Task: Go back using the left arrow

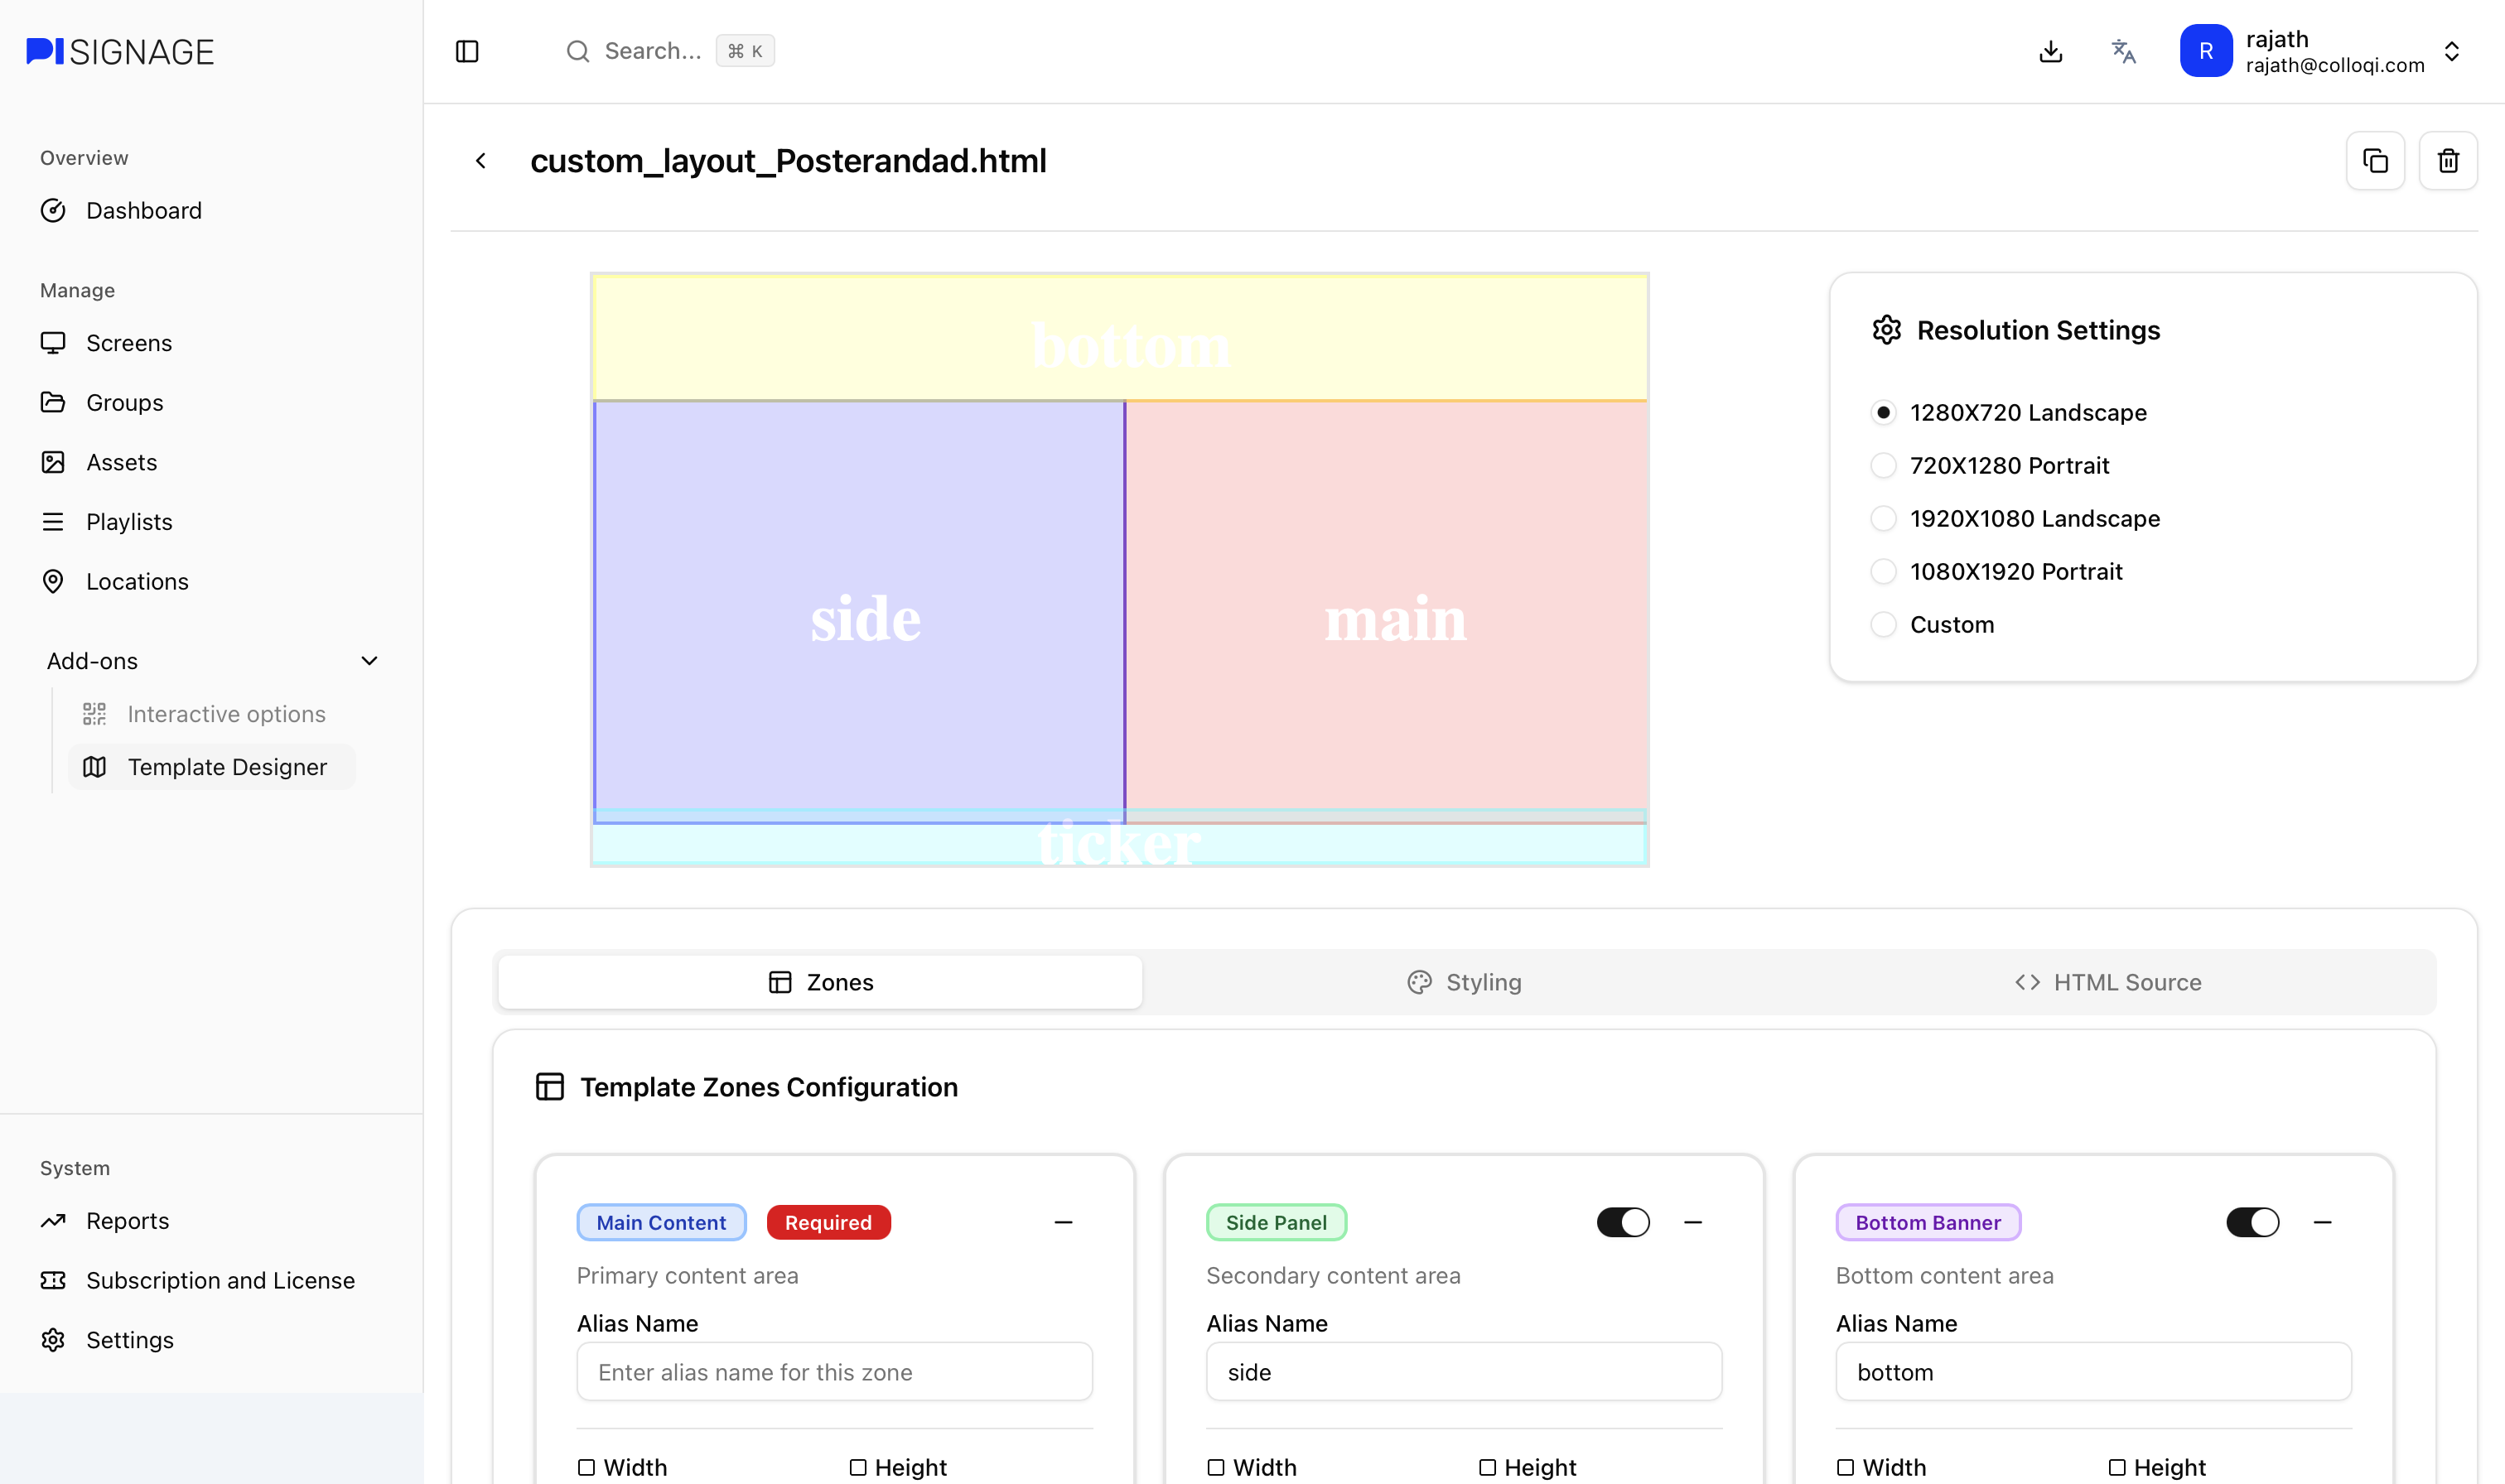Action: pos(481,160)
